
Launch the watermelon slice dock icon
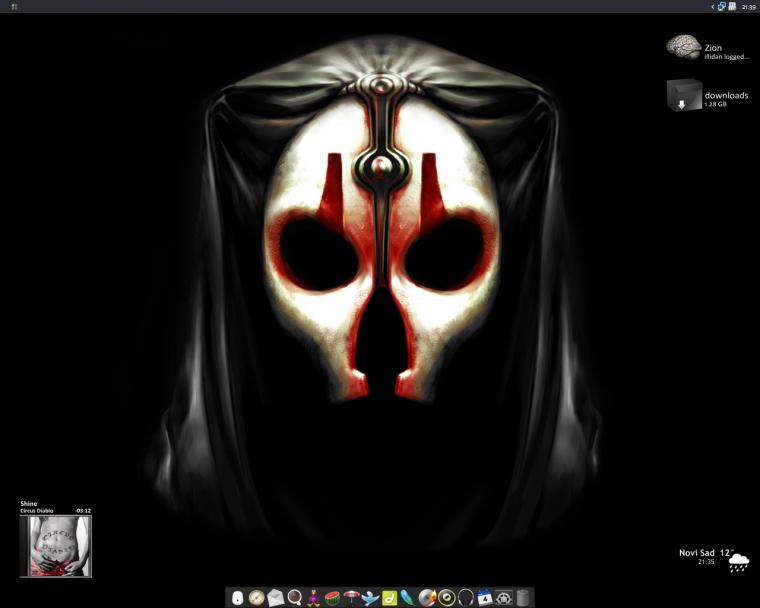click(x=332, y=597)
